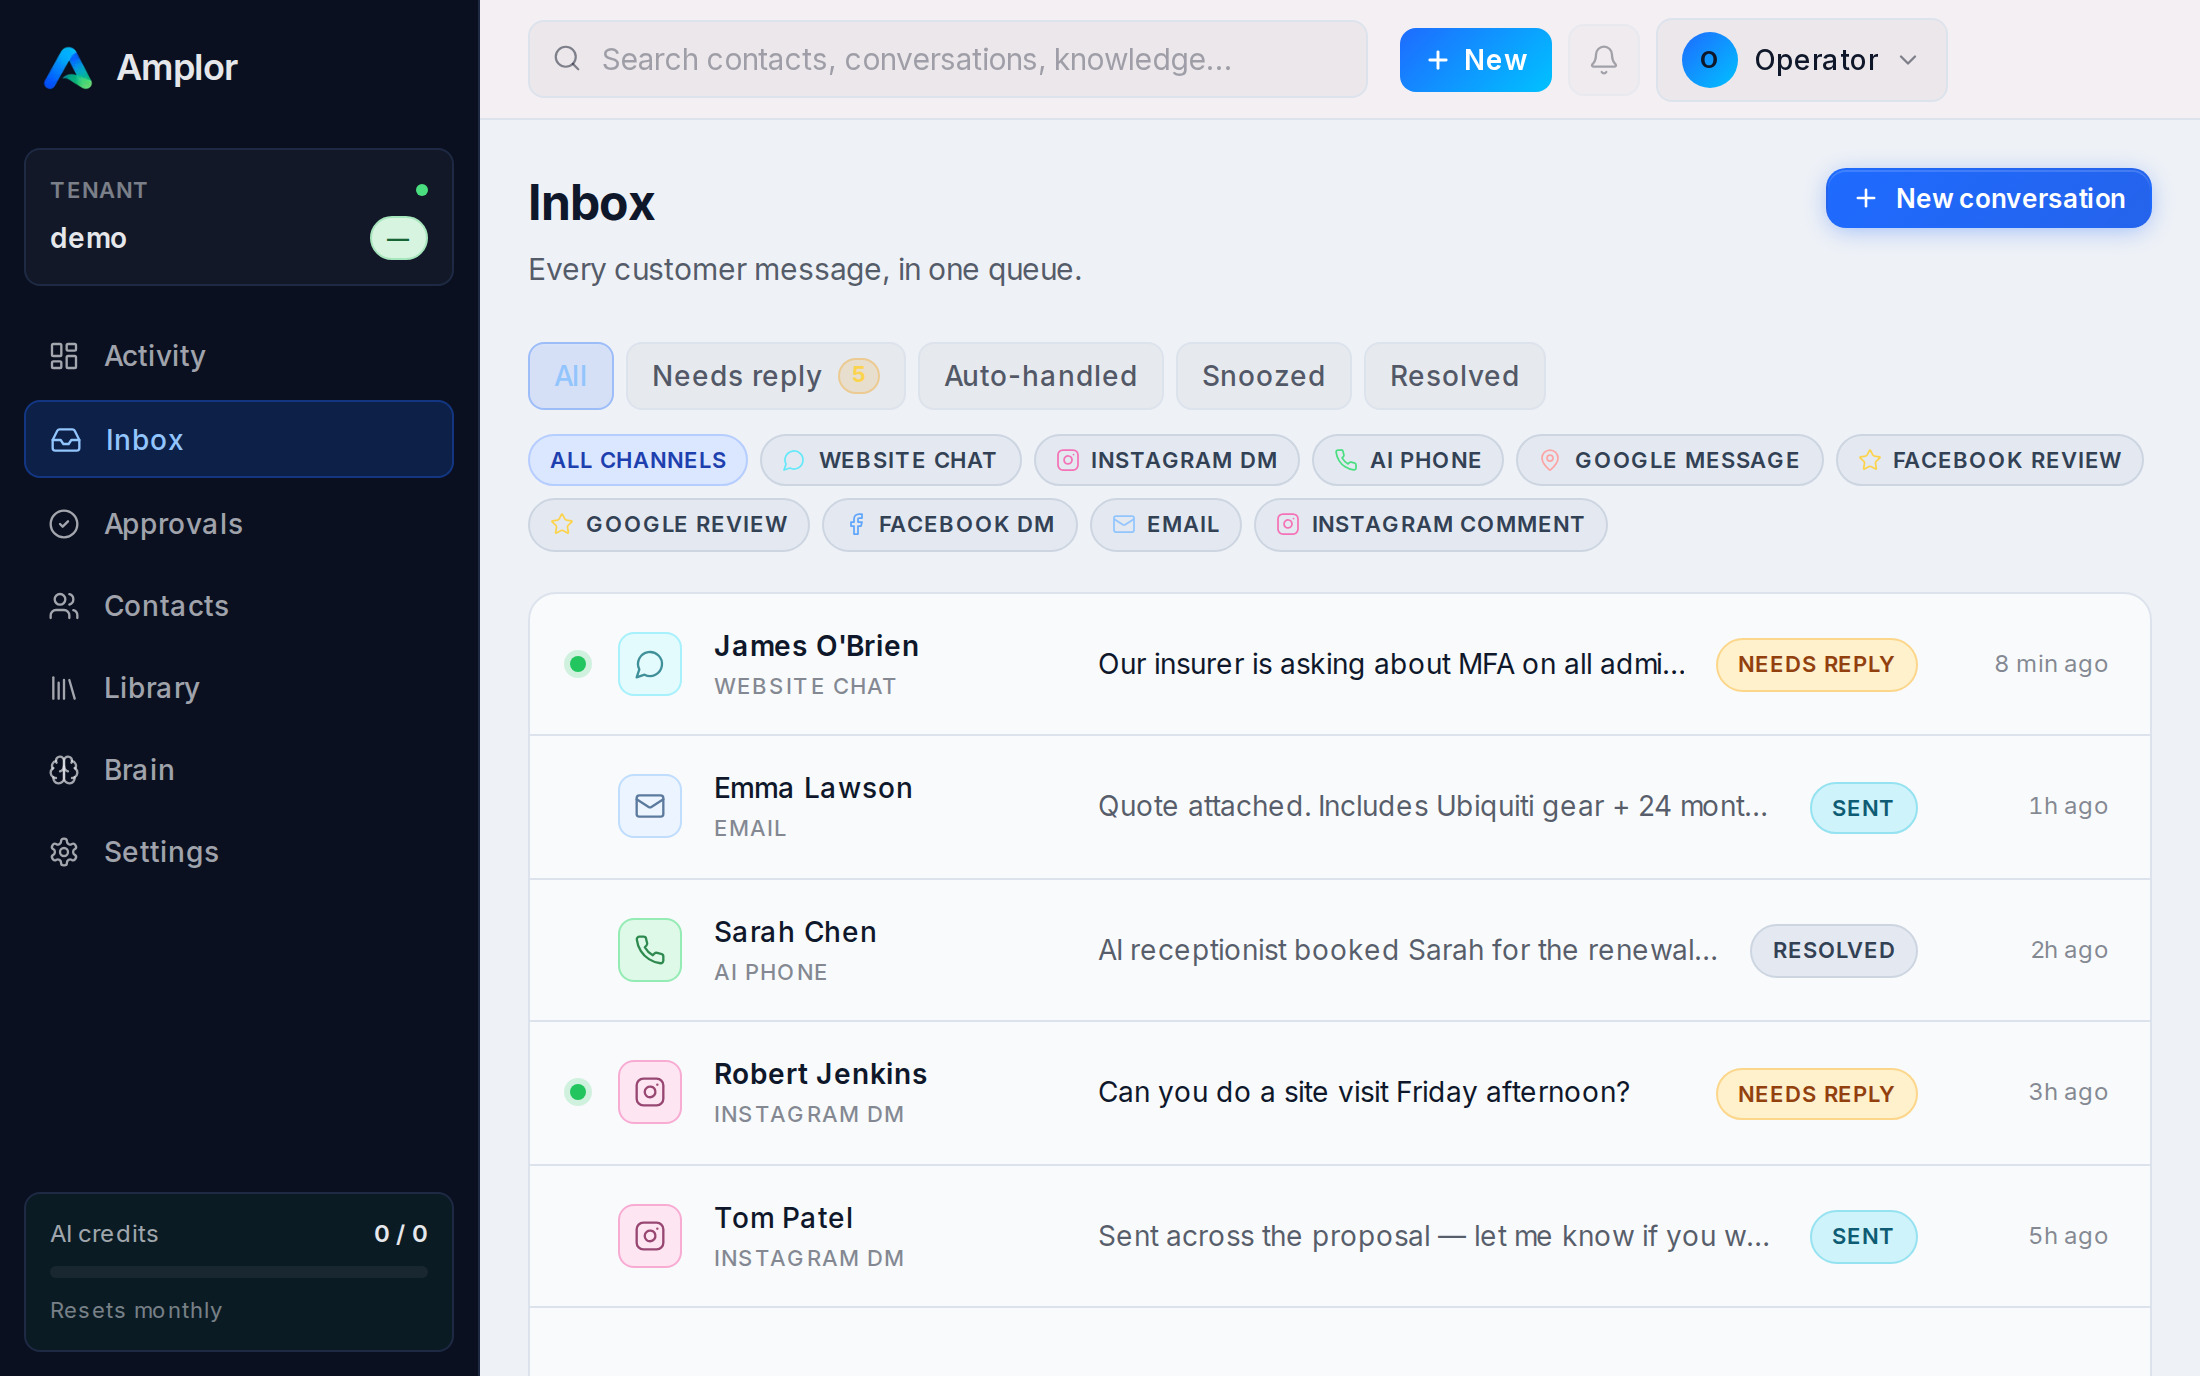Filter by AI Phone channel

coord(1408,460)
